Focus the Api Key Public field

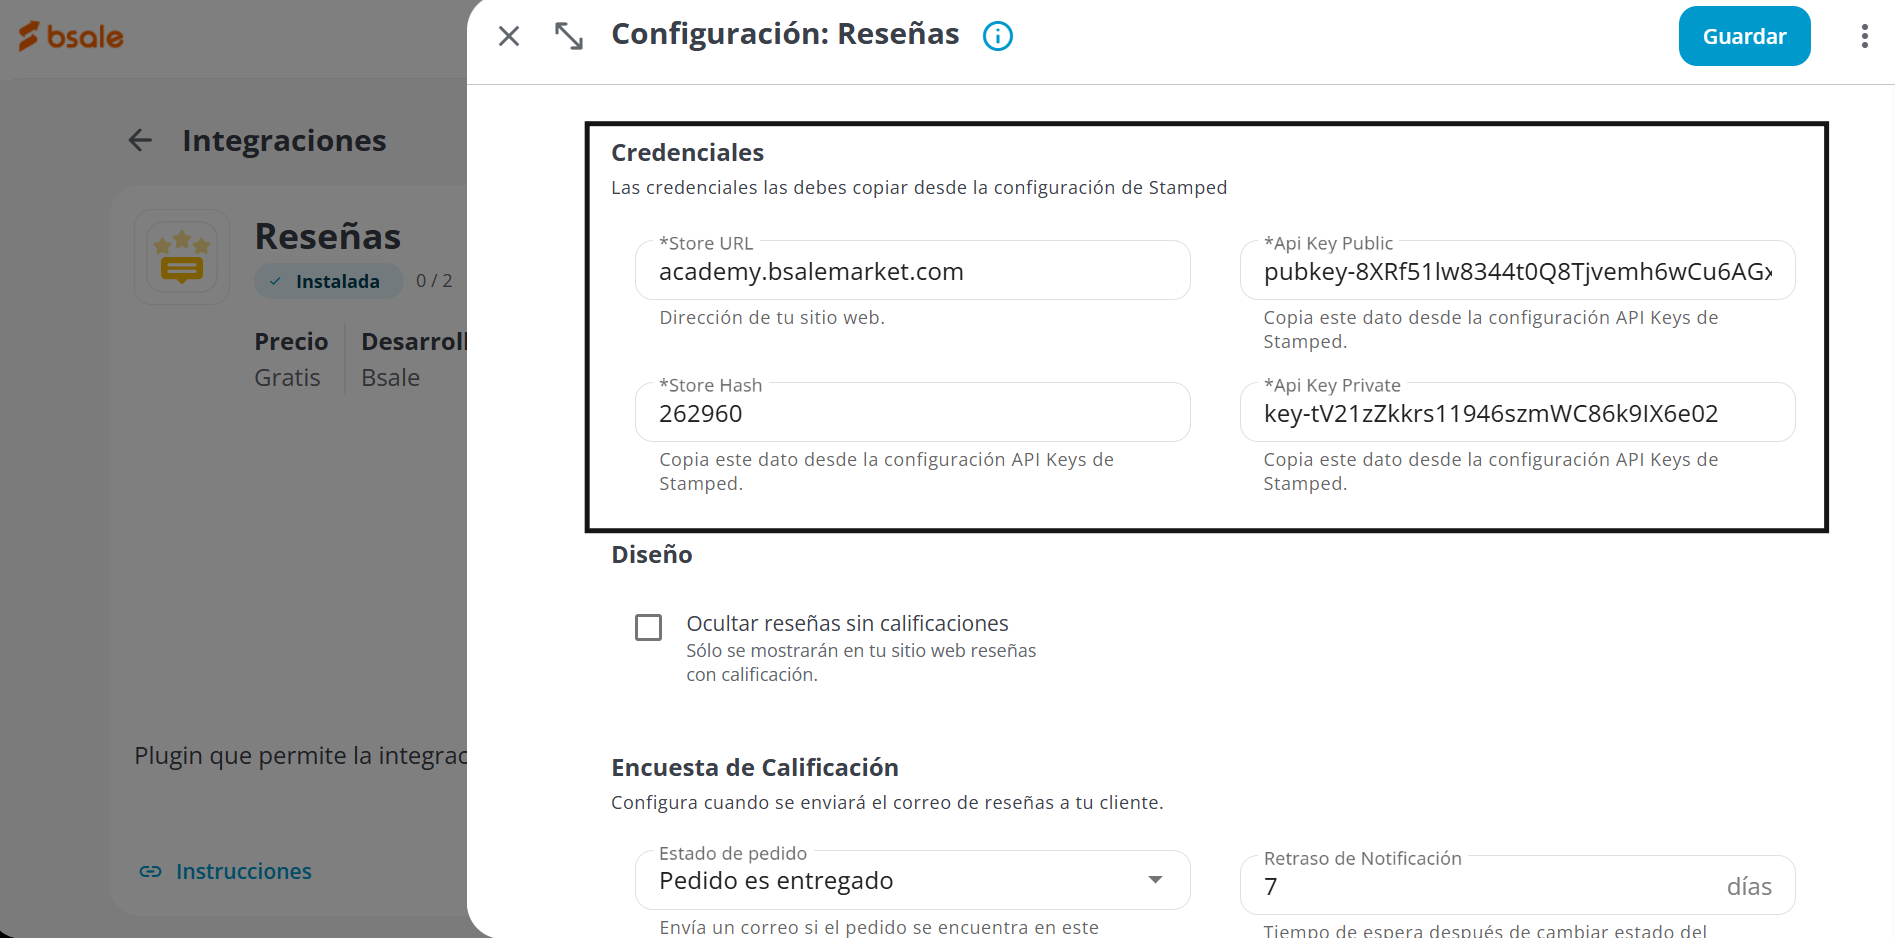(1517, 271)
